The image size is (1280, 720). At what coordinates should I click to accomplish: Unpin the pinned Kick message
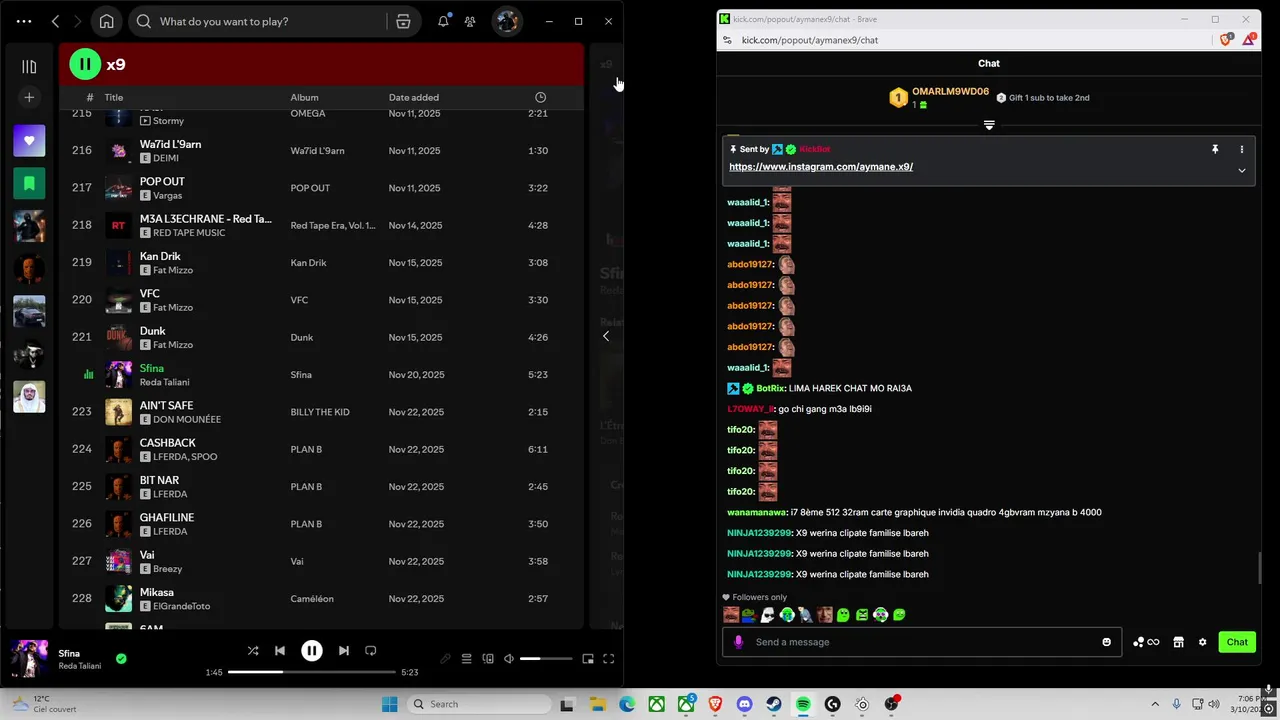pyautogui.click(x=1215, y=149)
